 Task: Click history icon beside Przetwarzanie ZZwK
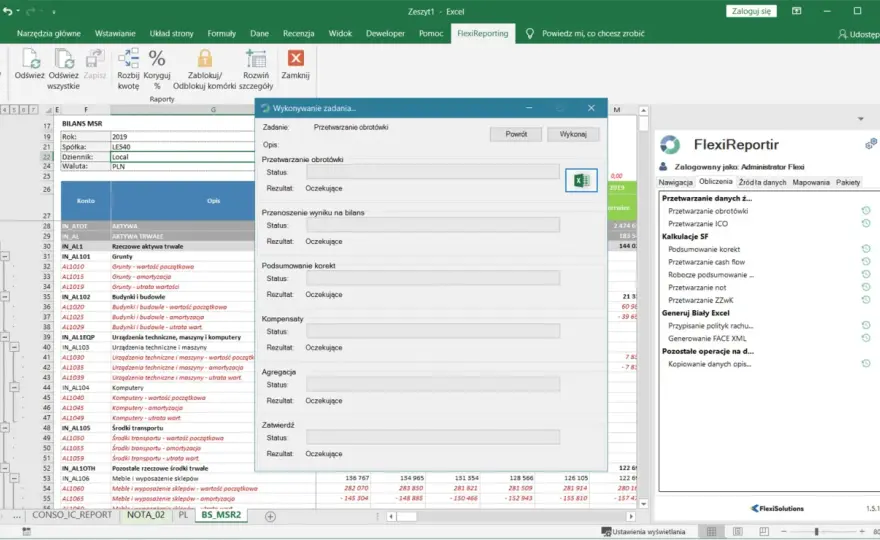pos(866,300)
